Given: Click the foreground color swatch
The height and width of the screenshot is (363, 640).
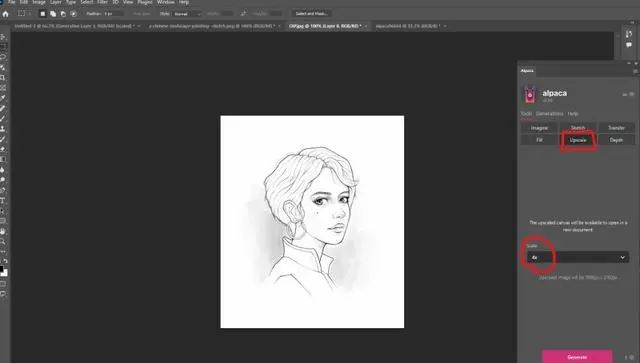Looking at the screenshot, I should 2,268.
